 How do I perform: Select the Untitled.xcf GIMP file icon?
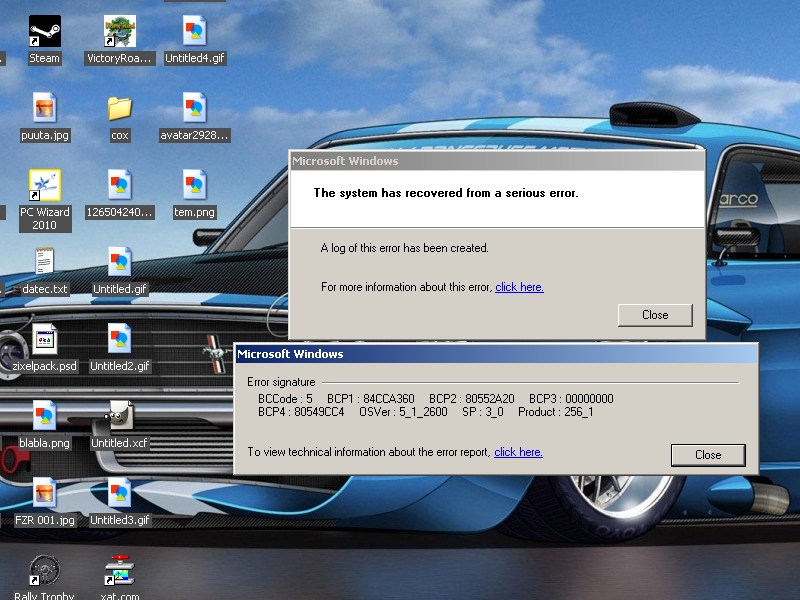(119, 415)
